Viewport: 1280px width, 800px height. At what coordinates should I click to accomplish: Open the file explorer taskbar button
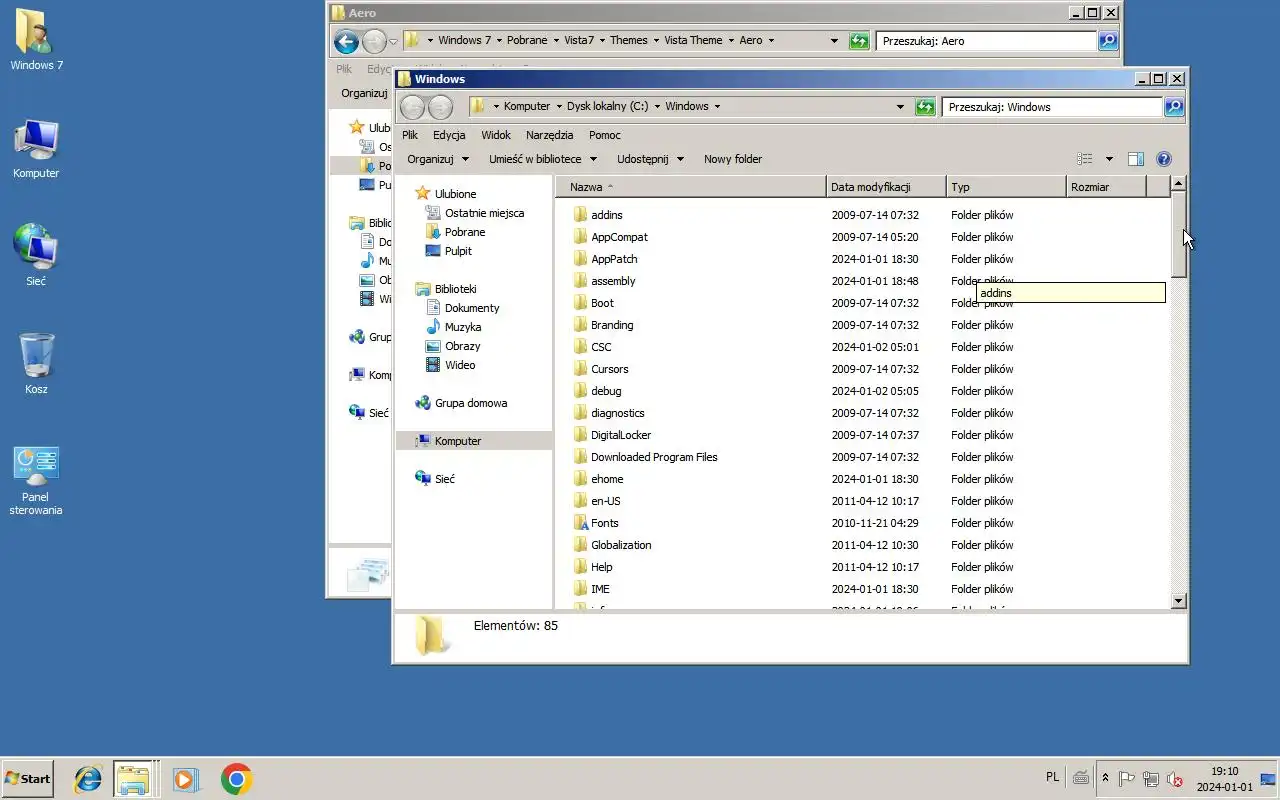[x=132, y=779]
